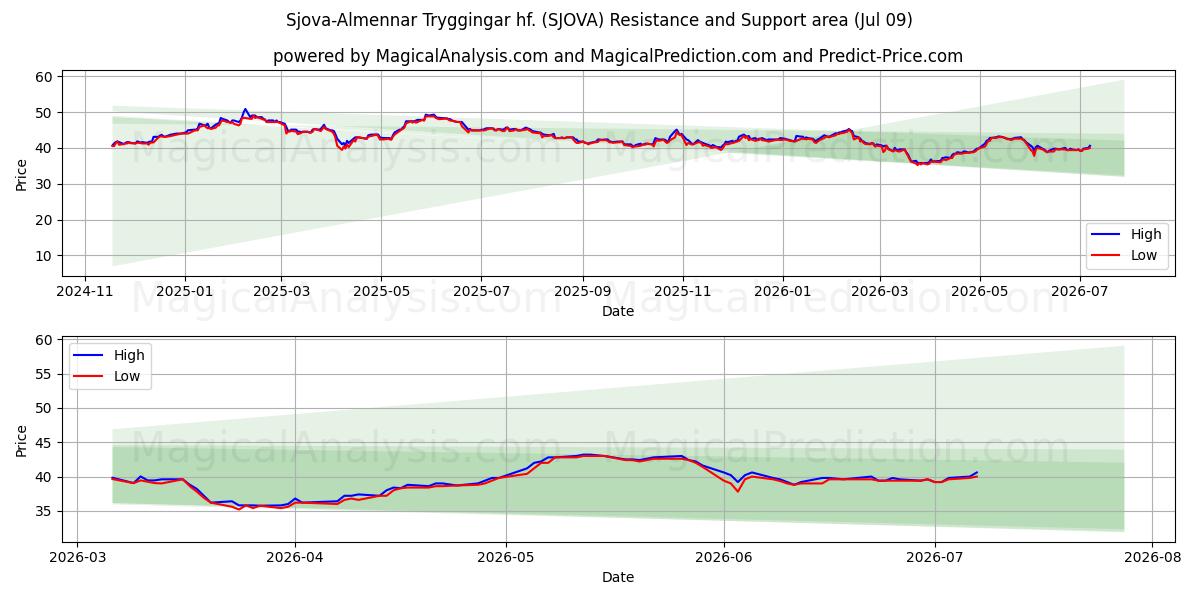Click the '2025-07' tick on top chart
The image size is (1200, 600).
[x=481, y=291]
